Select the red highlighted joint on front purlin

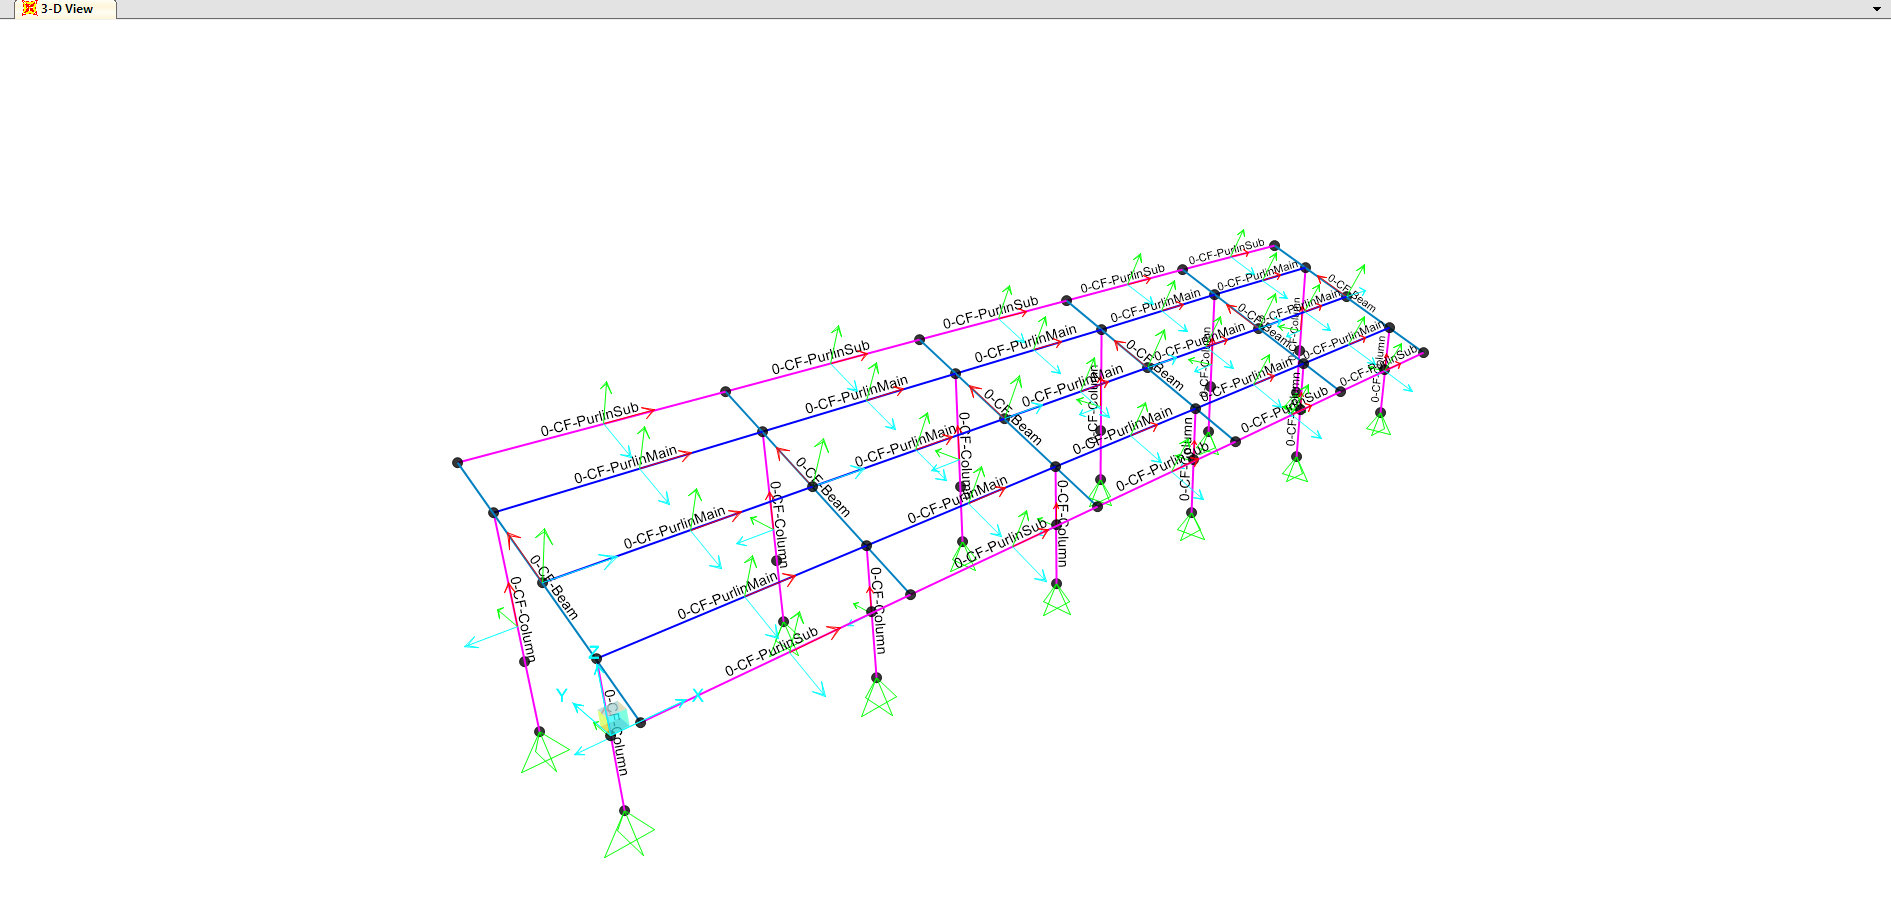pos(1193,460)
